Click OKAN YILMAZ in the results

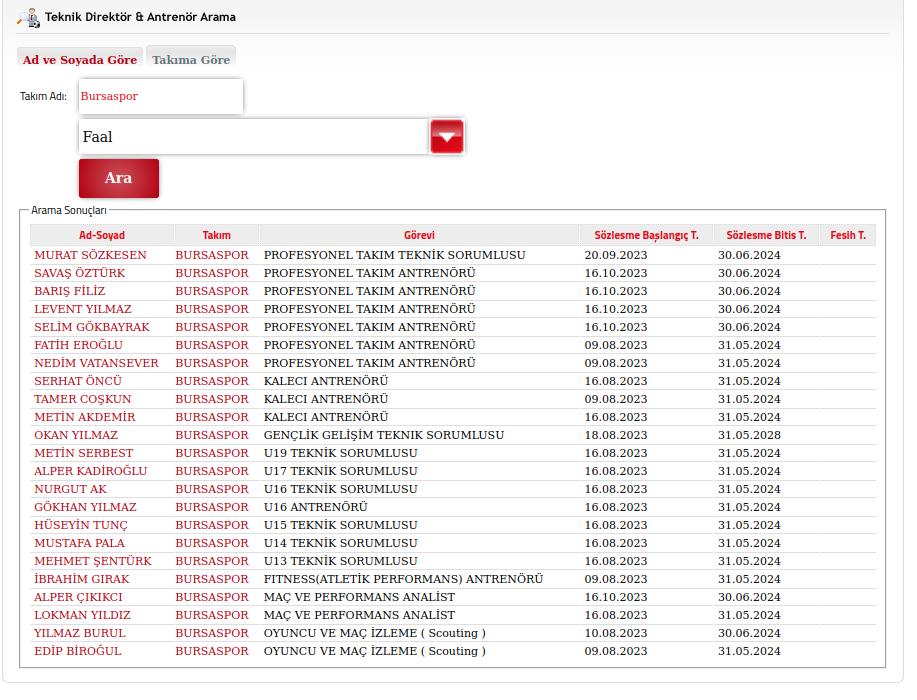click(76, 435)
